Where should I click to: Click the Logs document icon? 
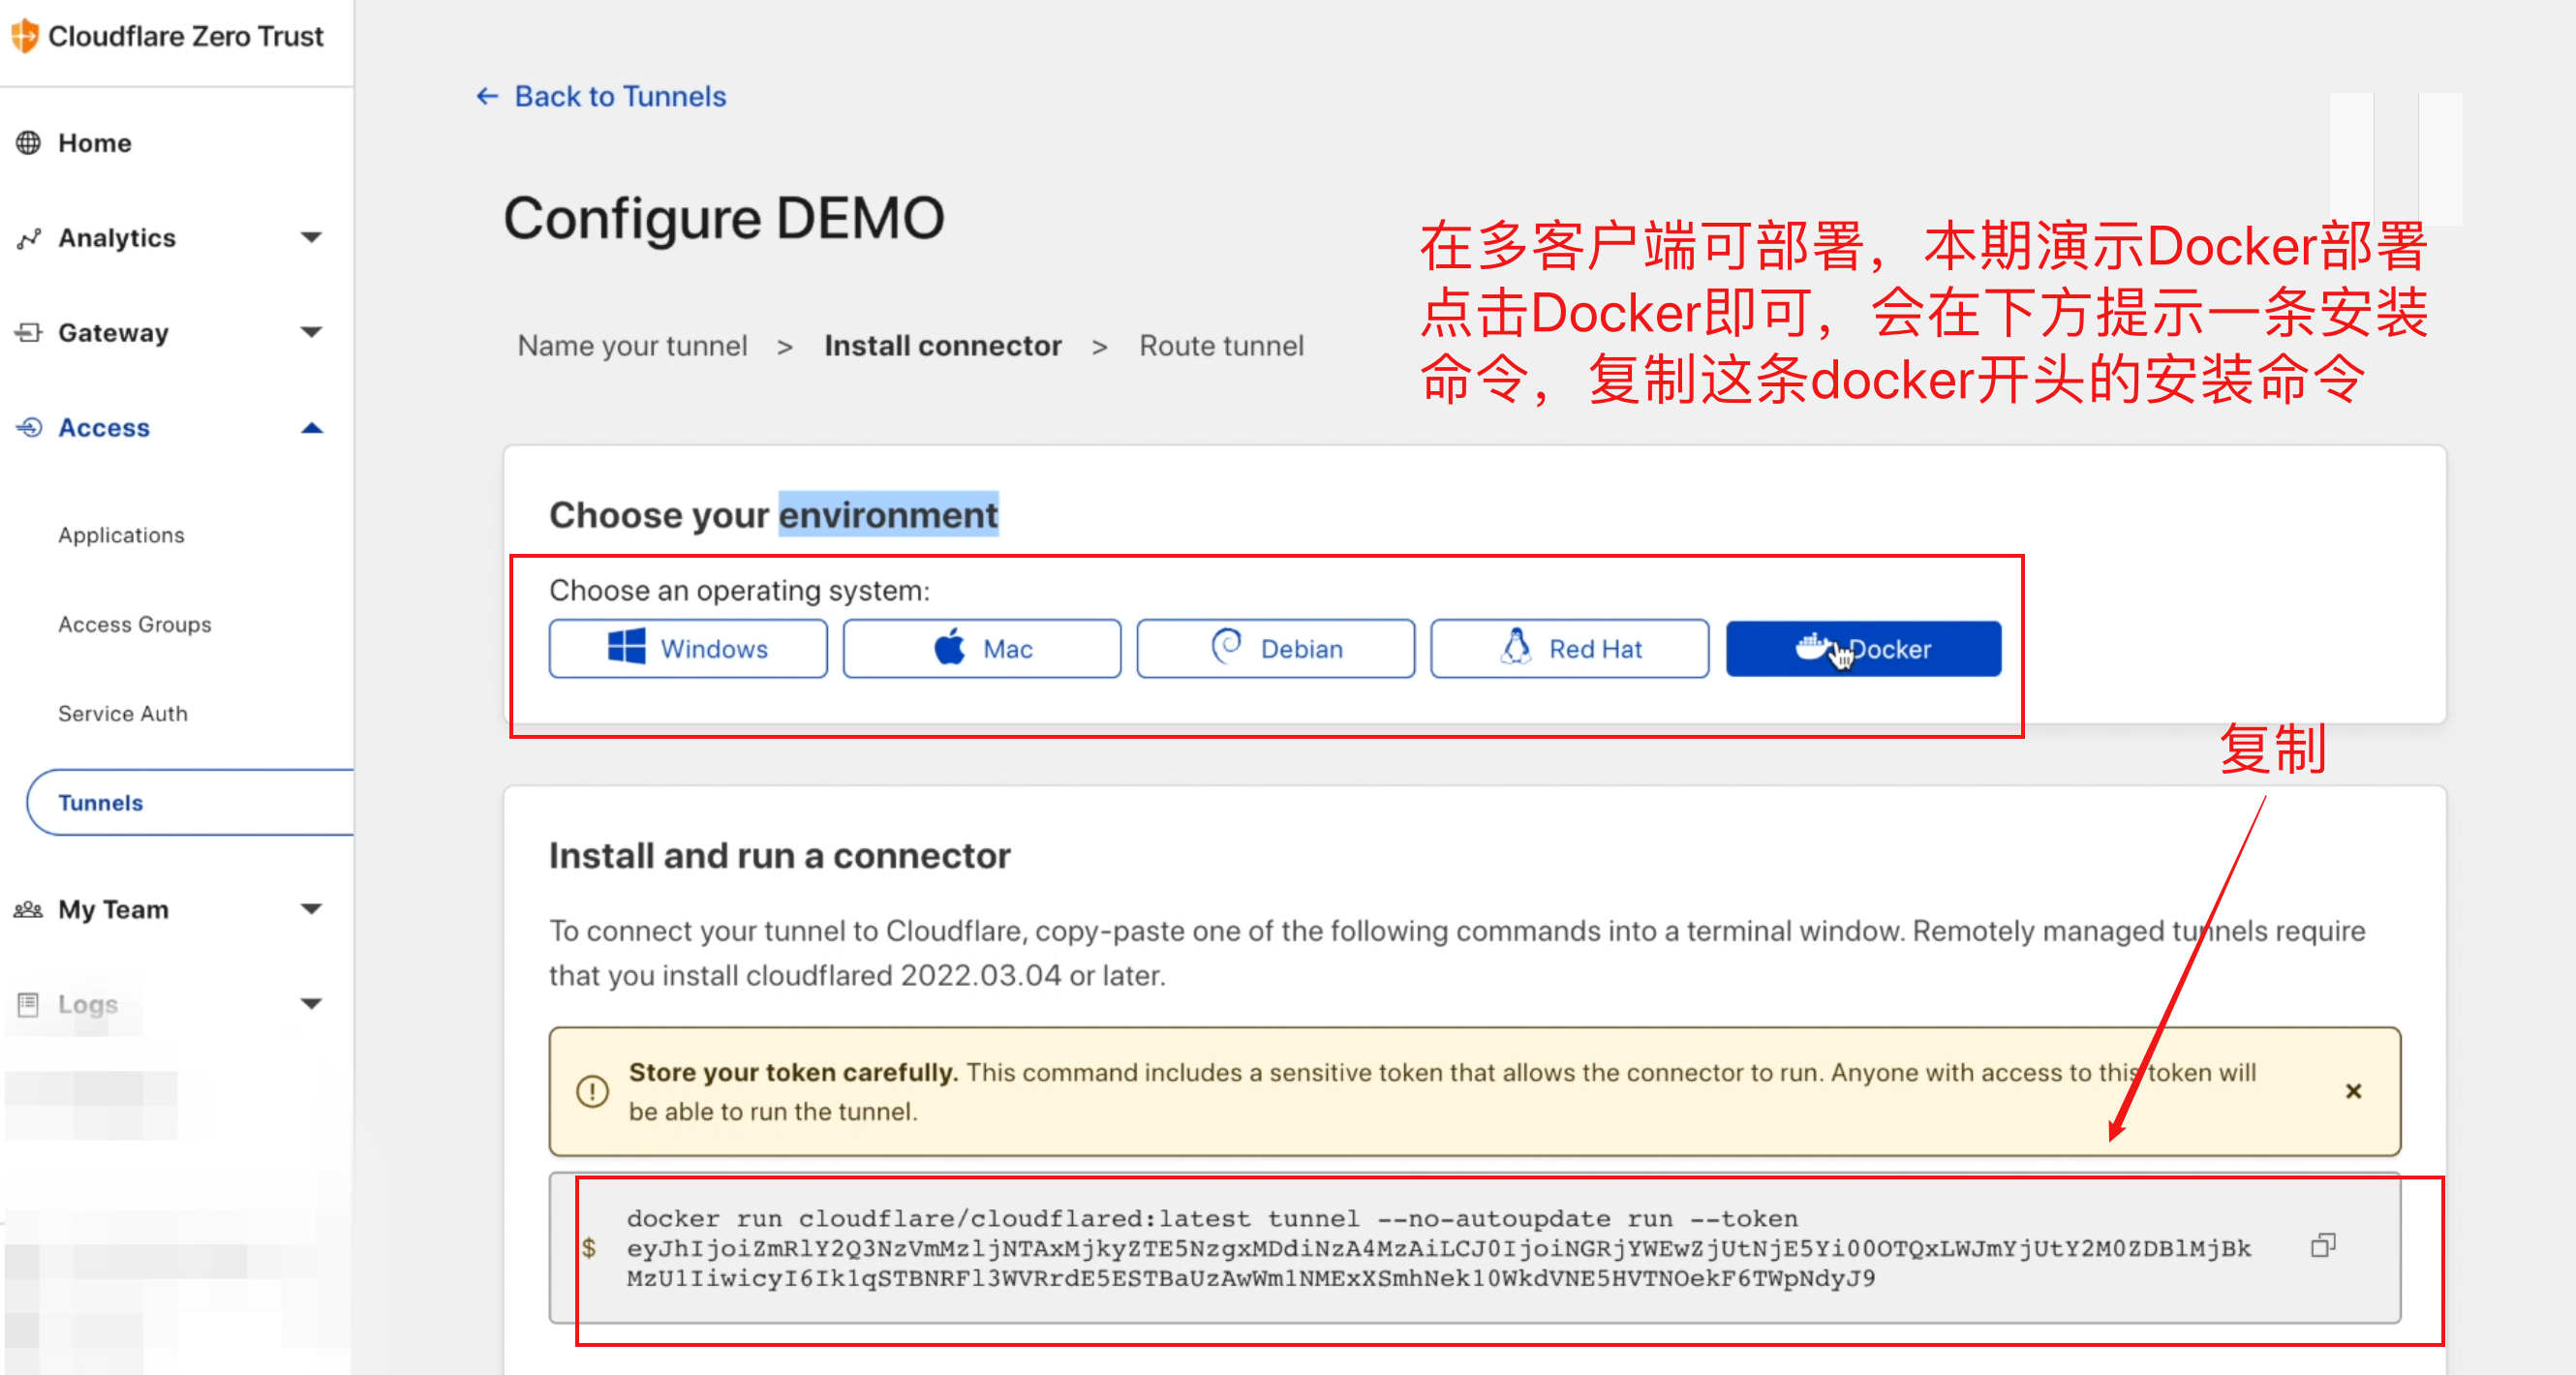[x=29, y=1004]
